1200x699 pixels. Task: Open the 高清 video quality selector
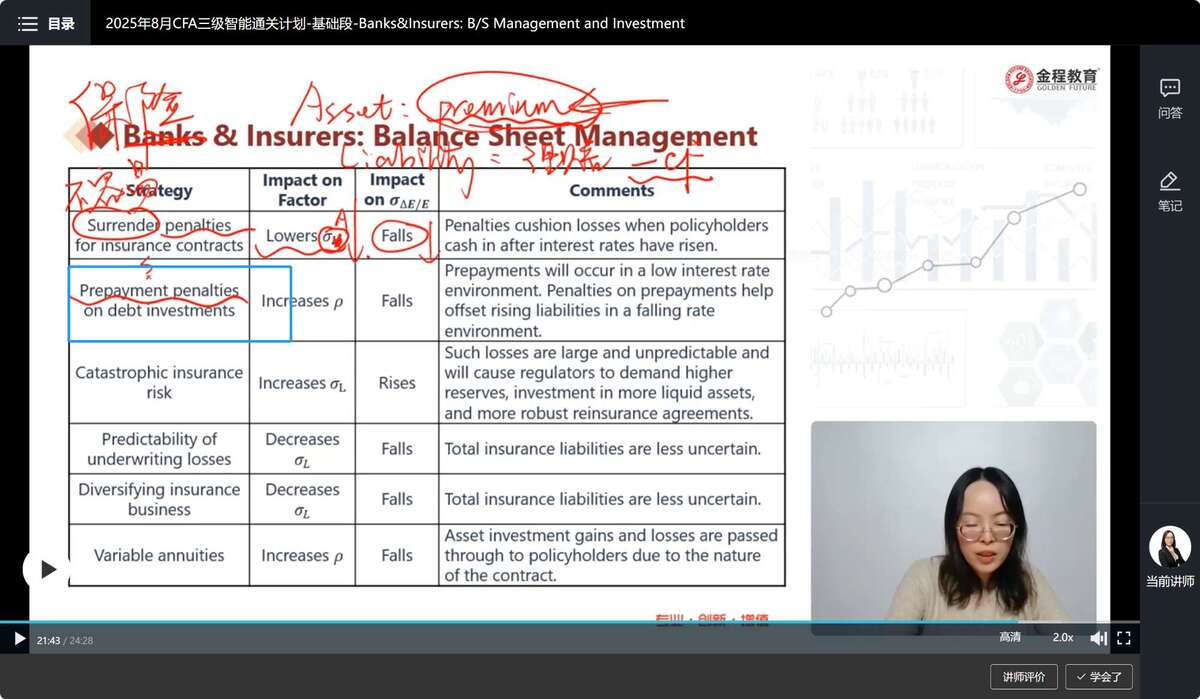point(1010,638)
